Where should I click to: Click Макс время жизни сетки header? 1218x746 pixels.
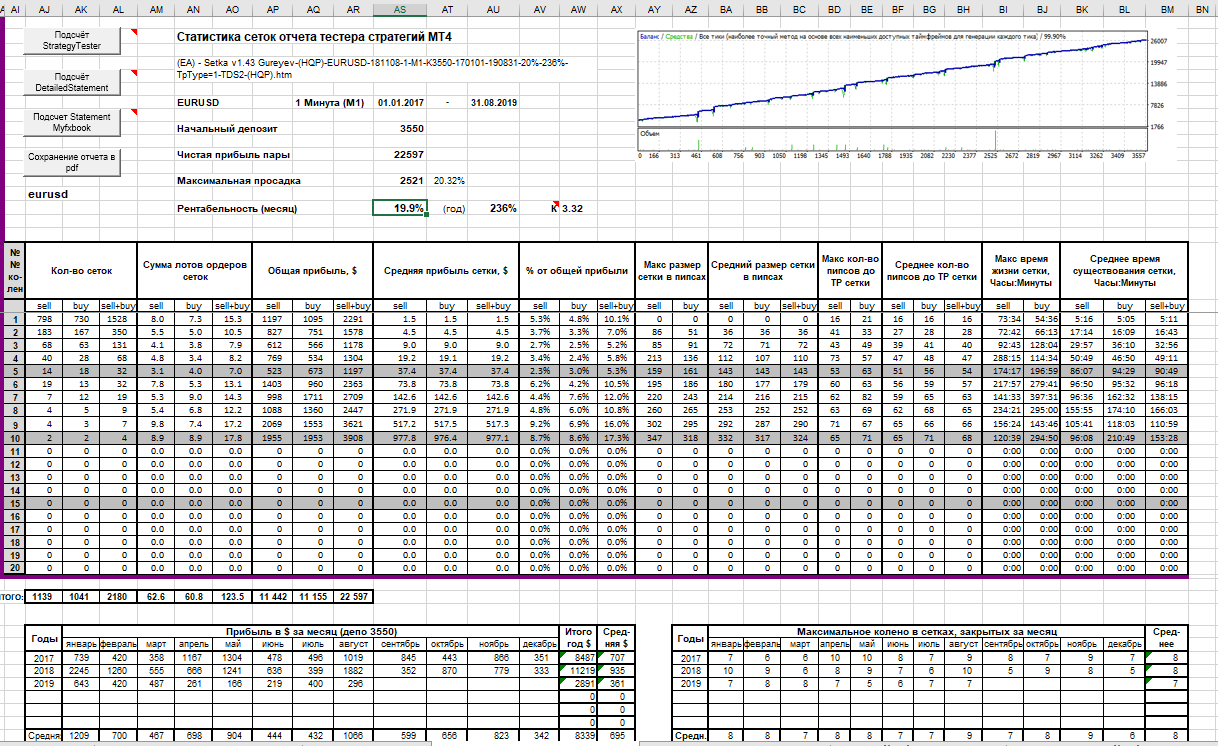1021,270
